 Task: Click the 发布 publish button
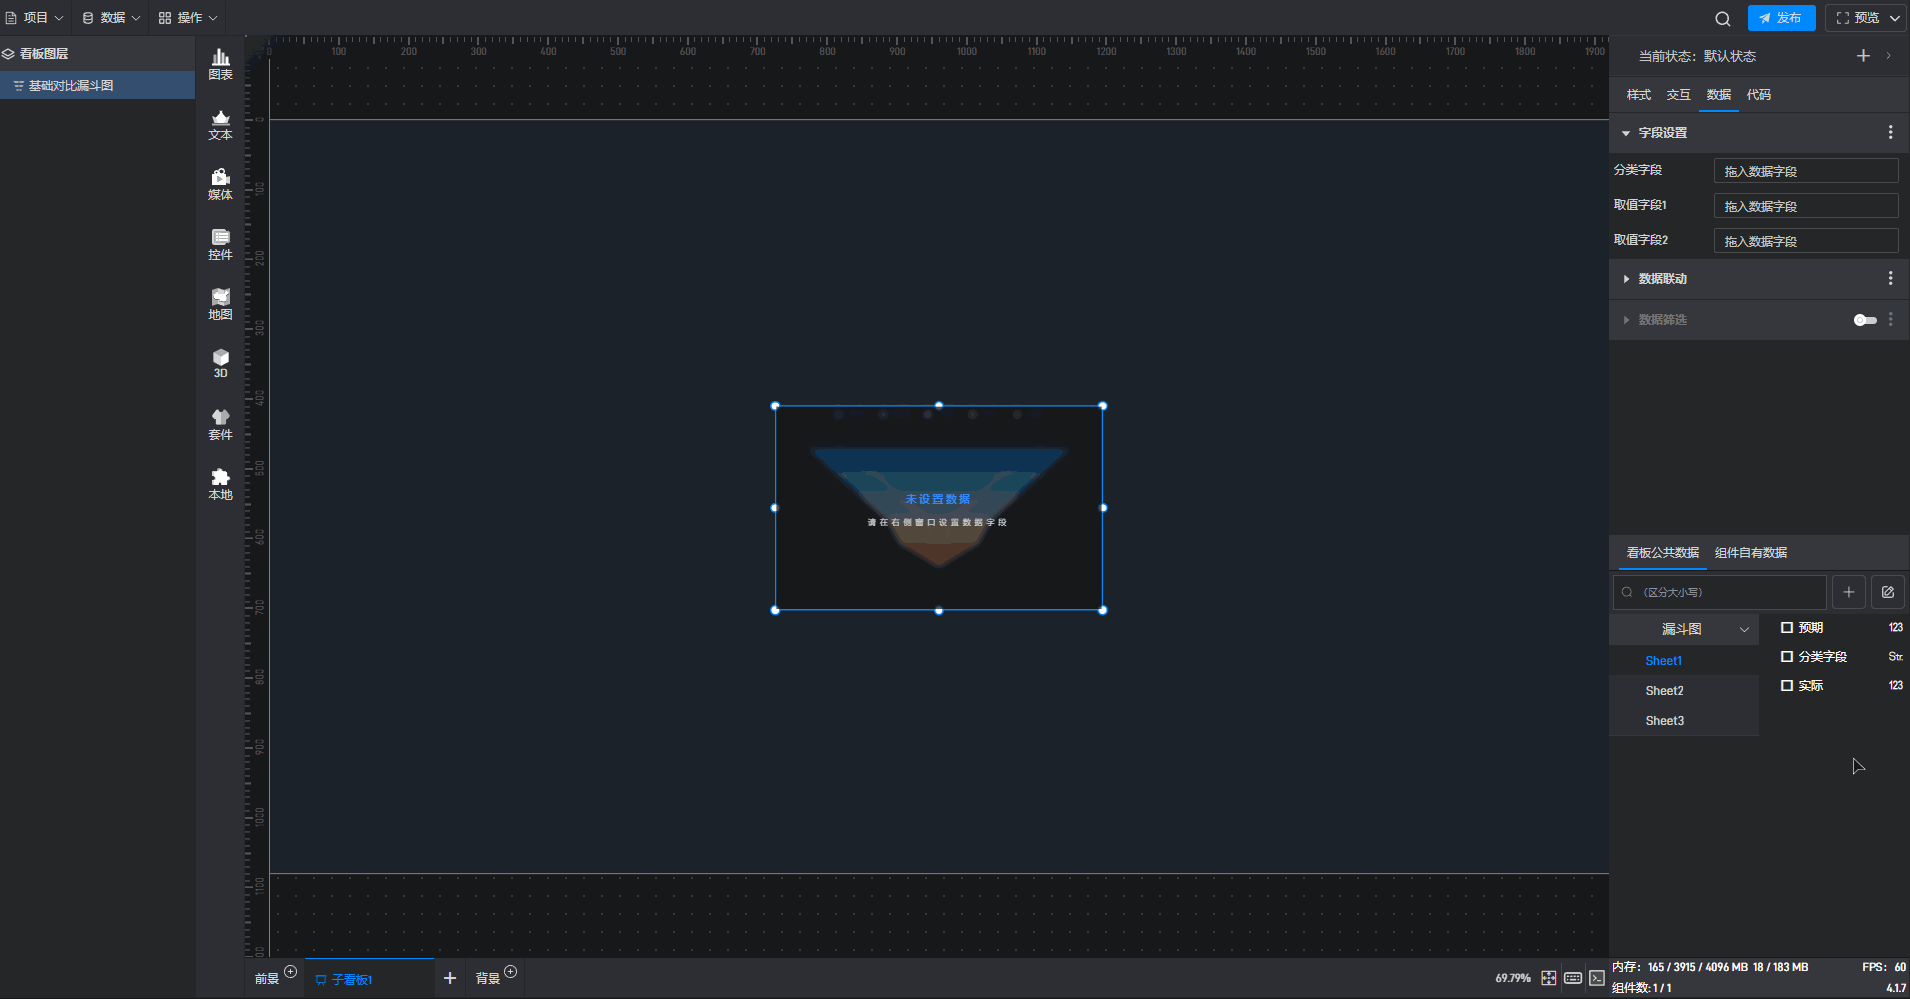pyautogui.click(x=1781, y=18)
